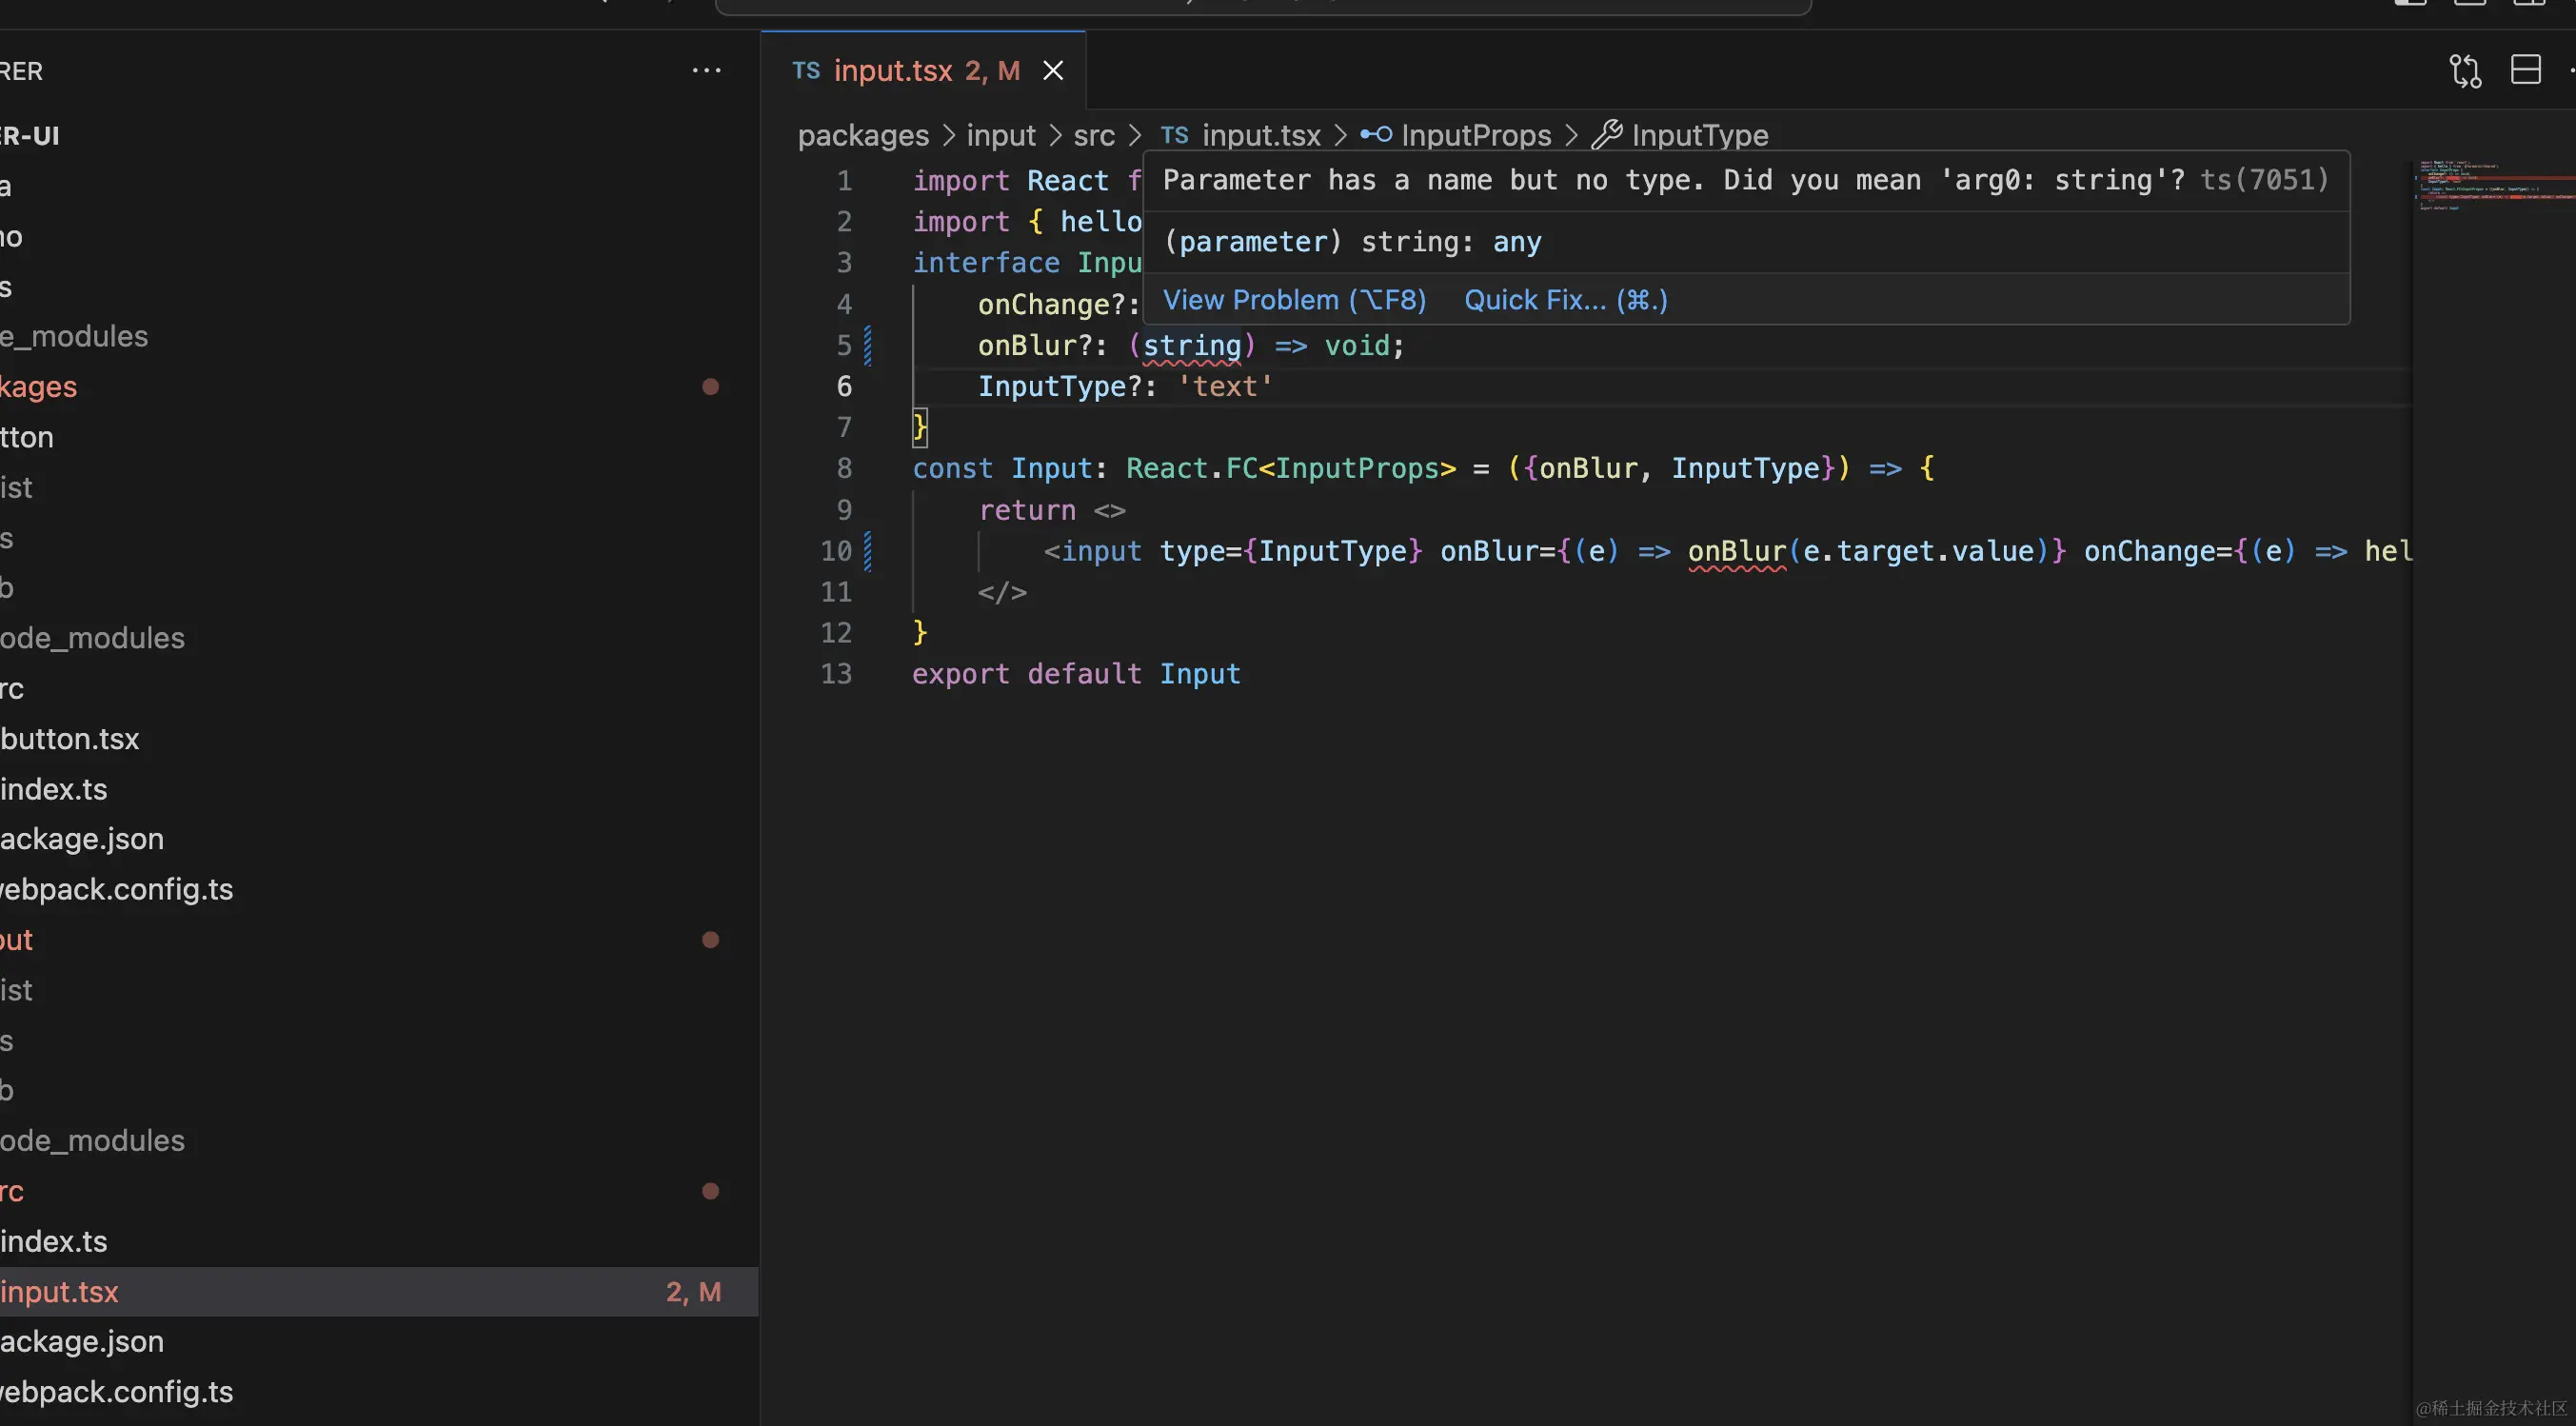Click the return keyword on line 9
This screenshot has width=2576, height=1426.
1027,511
